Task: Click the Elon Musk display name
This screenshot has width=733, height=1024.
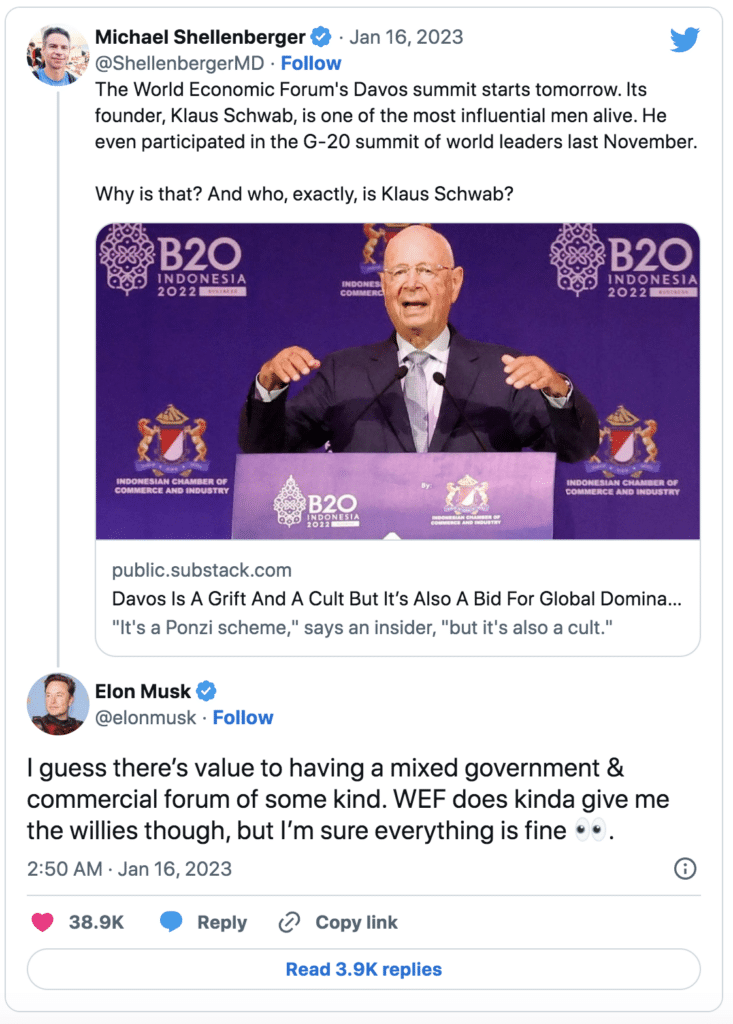Action: point(143,691)
